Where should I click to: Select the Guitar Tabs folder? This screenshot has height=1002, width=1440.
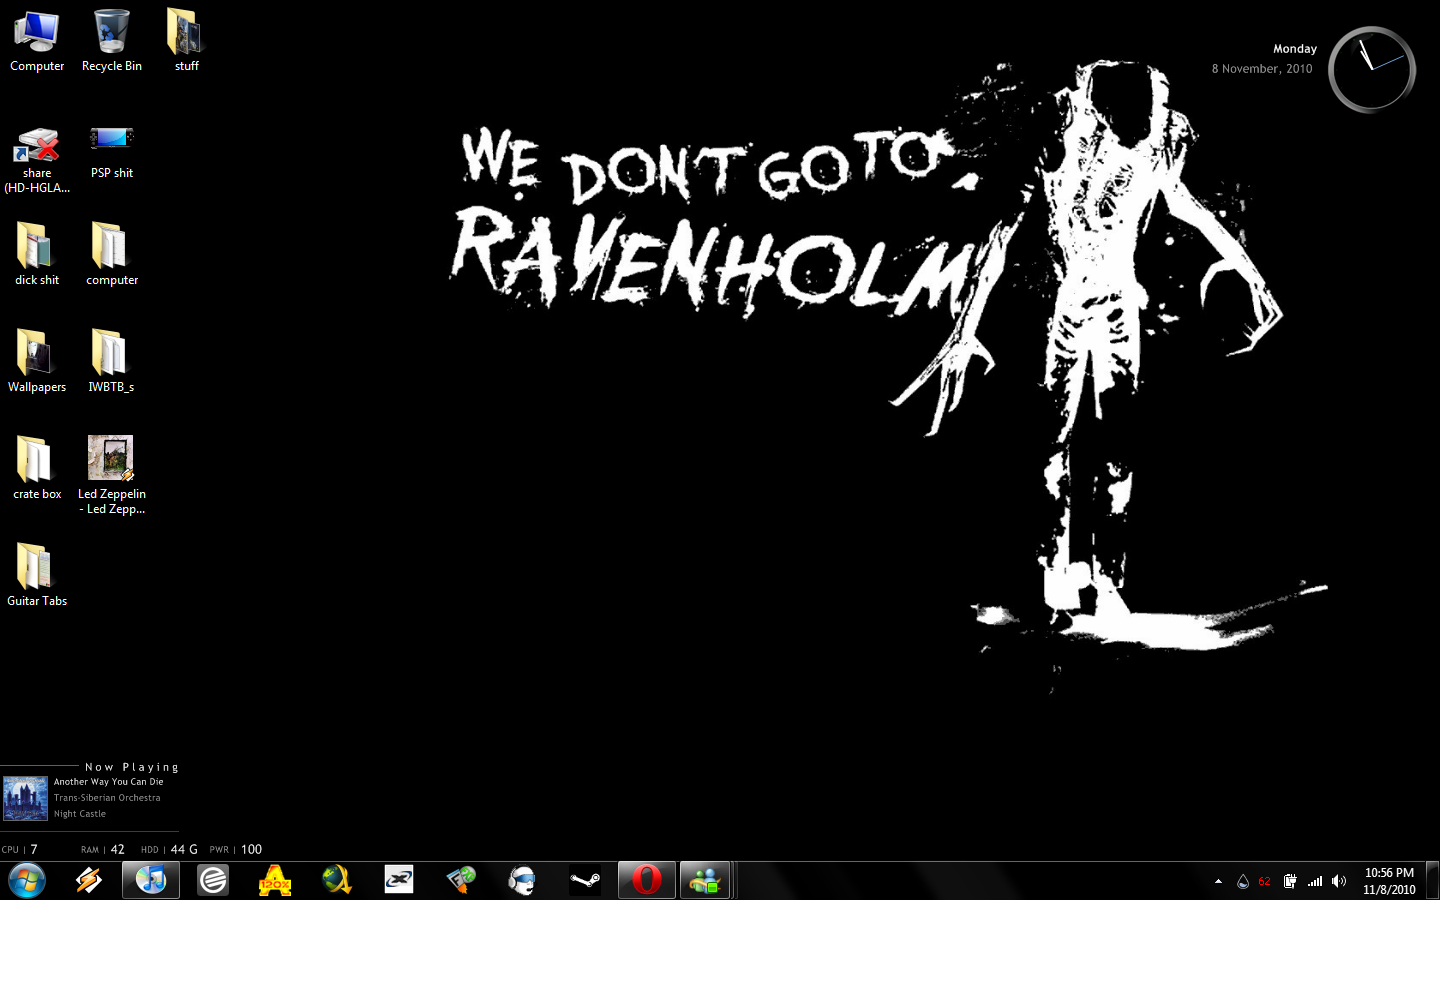(x=37, y=575)
